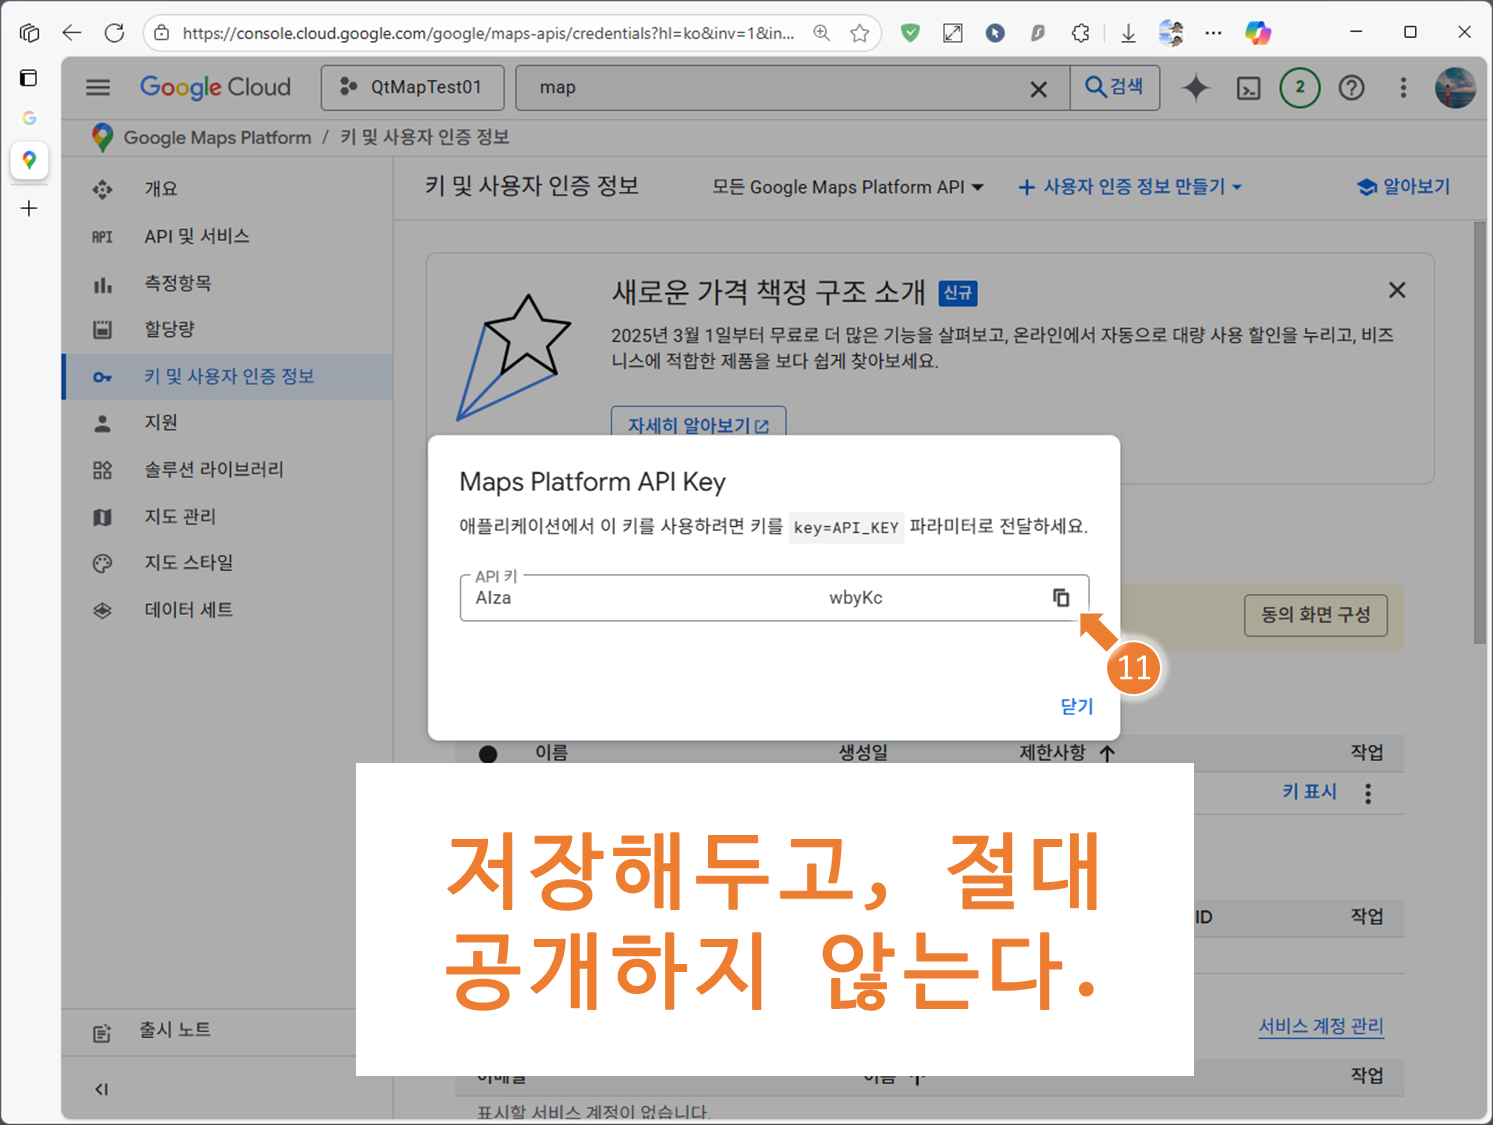Viewport: 1493px width, 1125px height.
Task: Switch to the Google vertical tab
Action: (x=29, y=118)
